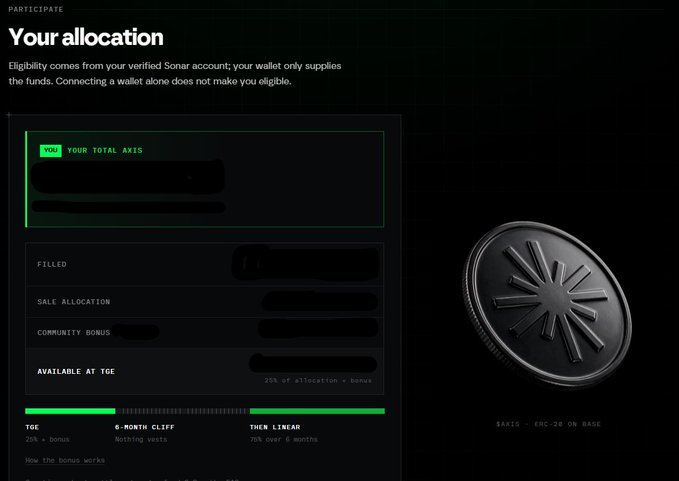This screenshot has height=481, width=679.
Task: Select the 'Your allocation' heading
Action: tap(86, 37)
